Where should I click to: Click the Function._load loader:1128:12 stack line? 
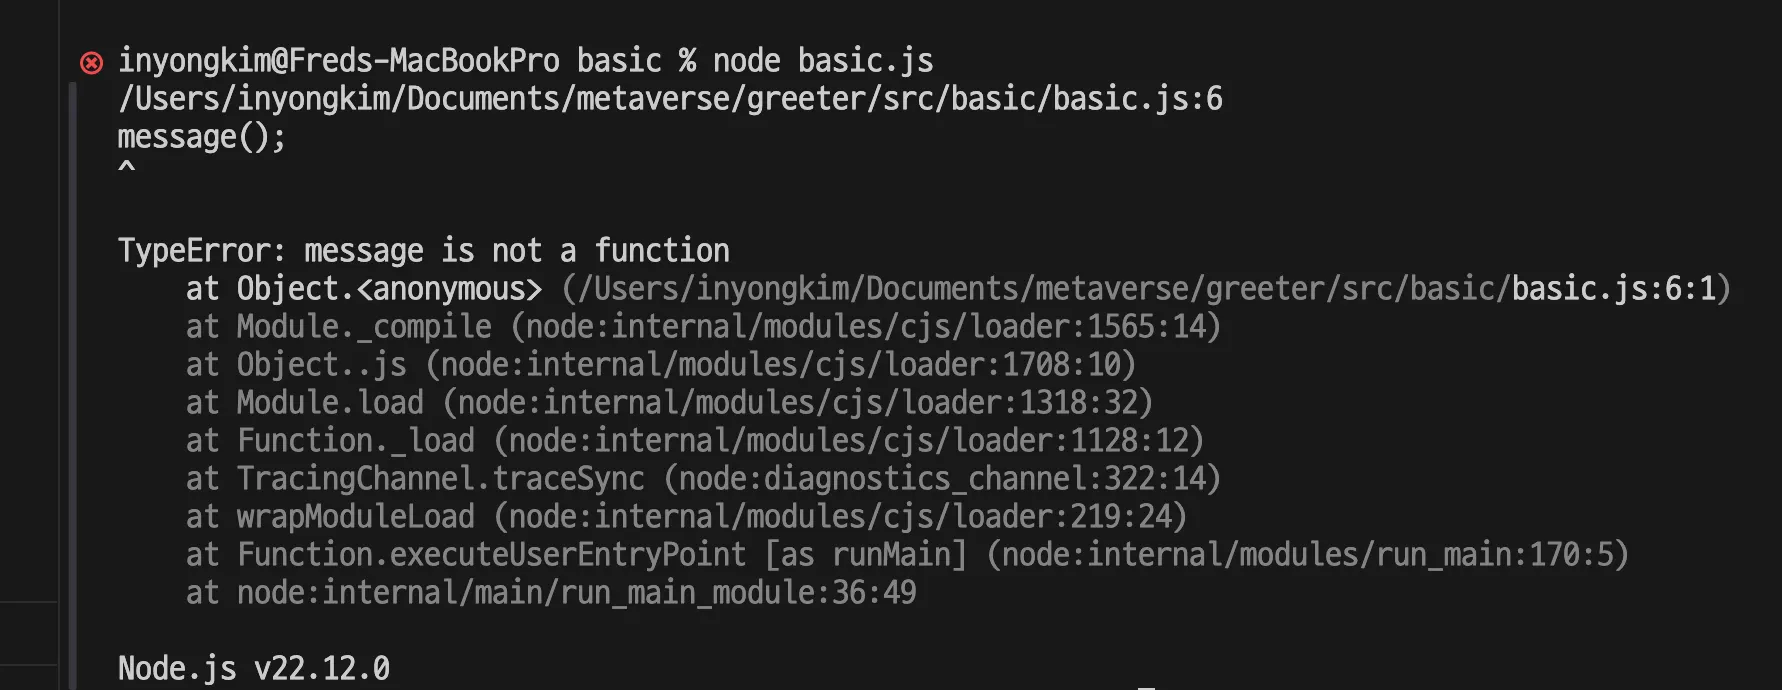click(695, 441)
